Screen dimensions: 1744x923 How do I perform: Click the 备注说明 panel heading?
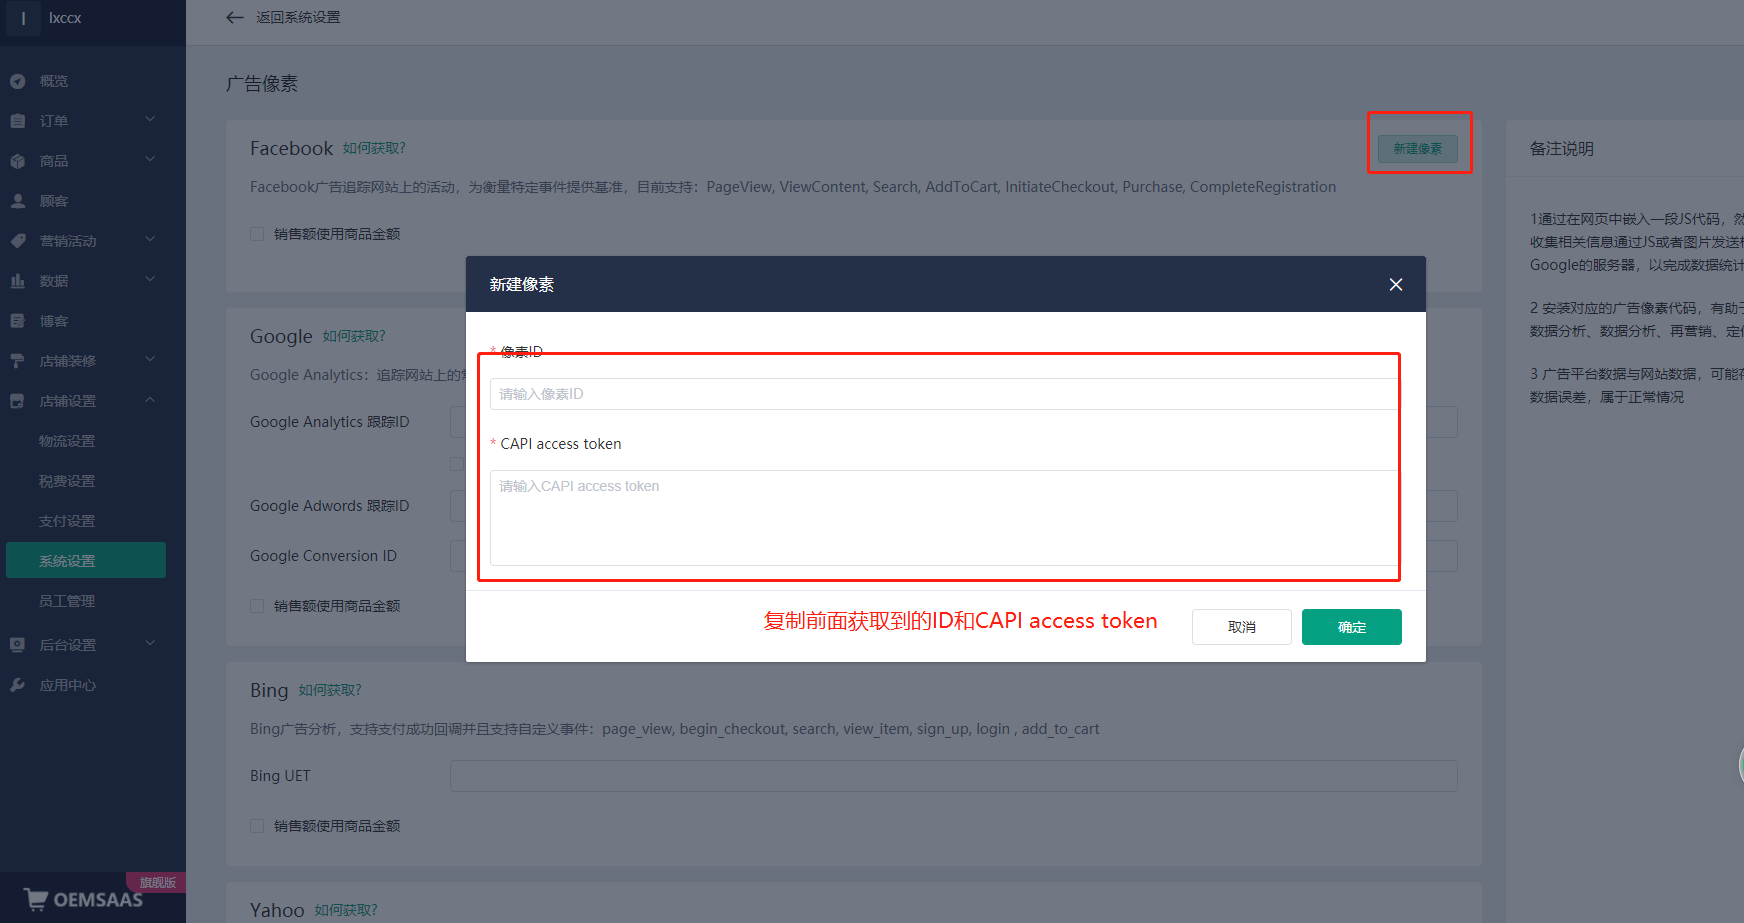point(1562,149)
